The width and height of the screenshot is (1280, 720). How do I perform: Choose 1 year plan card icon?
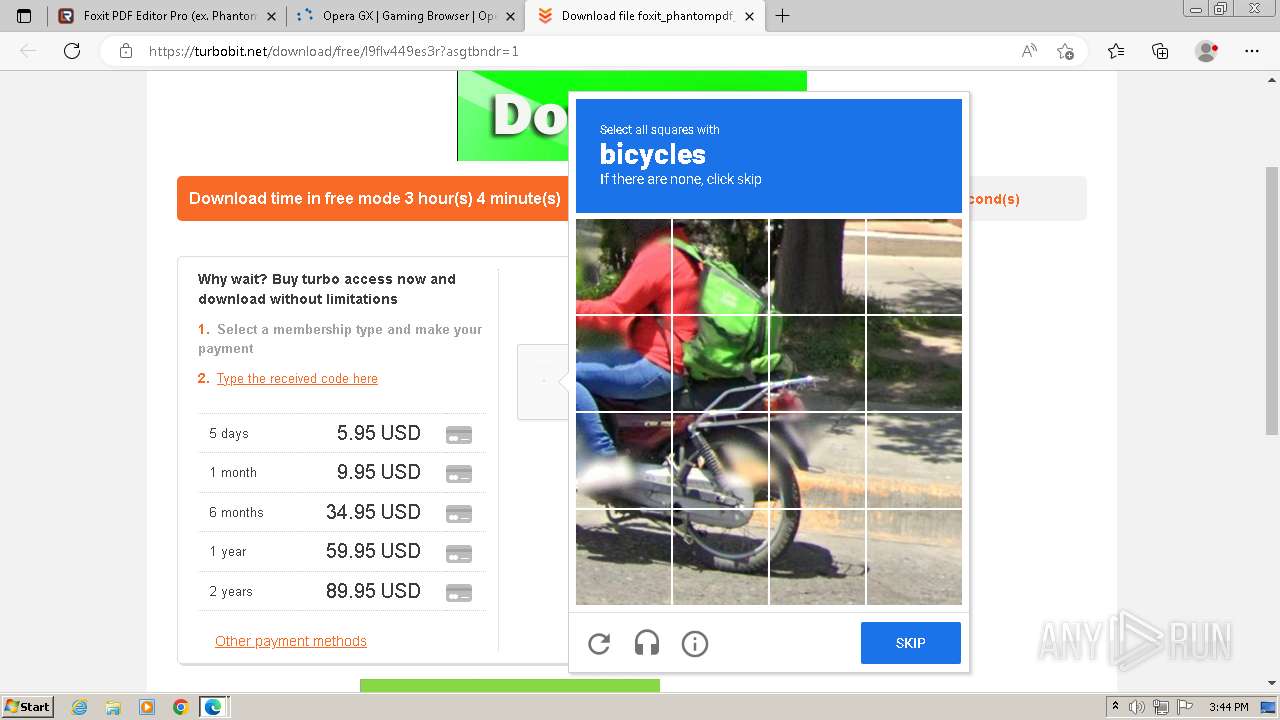[x=459, y=553]
